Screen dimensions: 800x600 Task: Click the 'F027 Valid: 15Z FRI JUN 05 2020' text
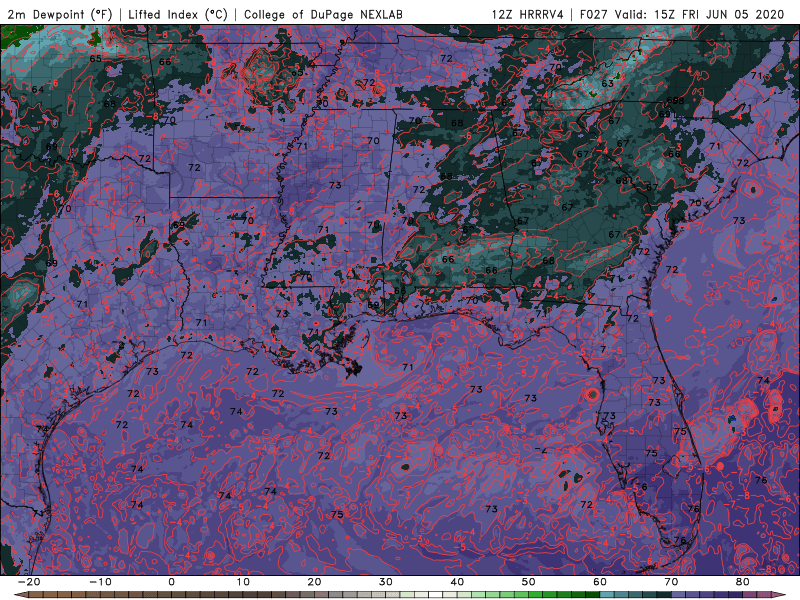click(682, 14)
